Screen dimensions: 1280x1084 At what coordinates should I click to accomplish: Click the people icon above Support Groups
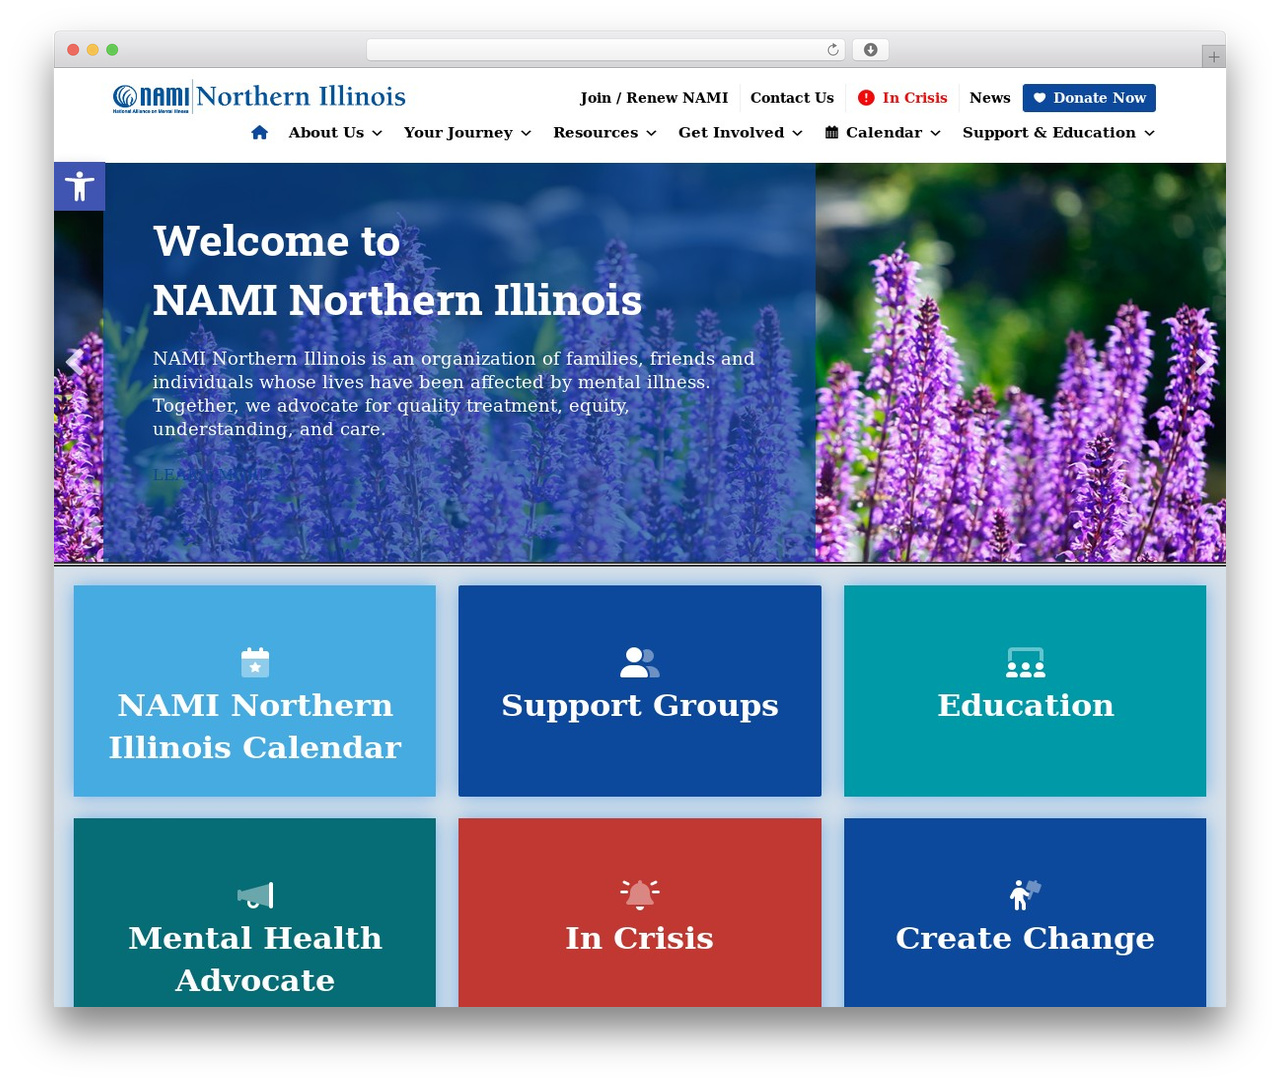click(640, 662)
